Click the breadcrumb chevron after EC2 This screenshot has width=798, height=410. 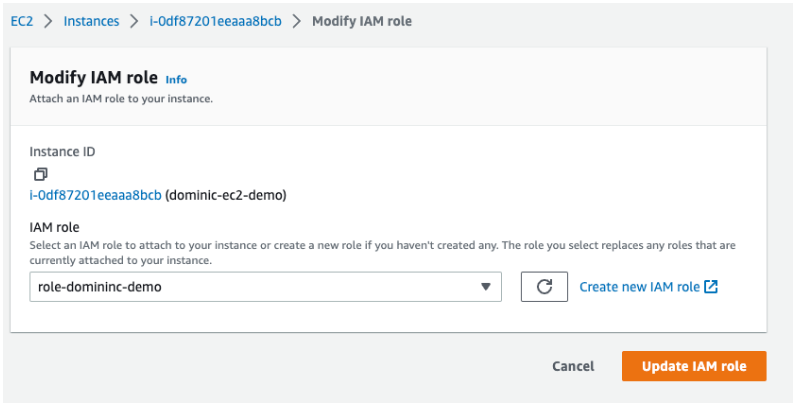pyautogui.click(x=49, y=21)
